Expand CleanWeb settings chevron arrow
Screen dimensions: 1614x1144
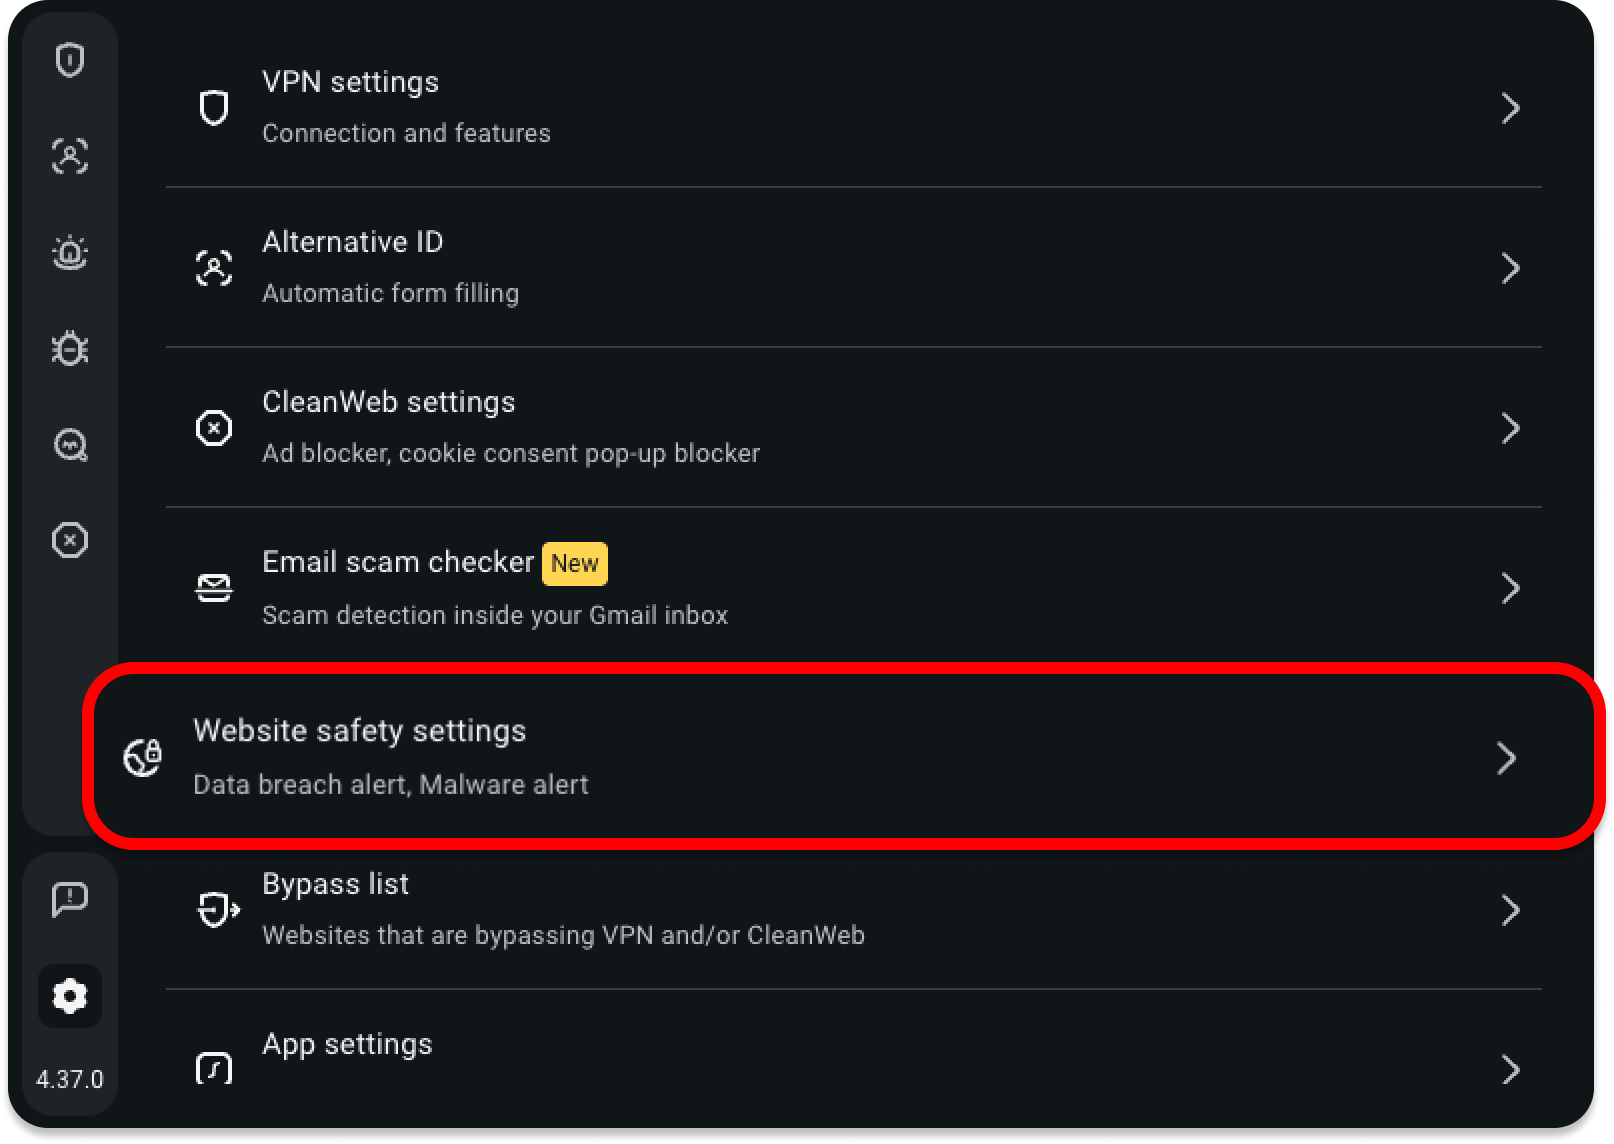(1510, 428)
